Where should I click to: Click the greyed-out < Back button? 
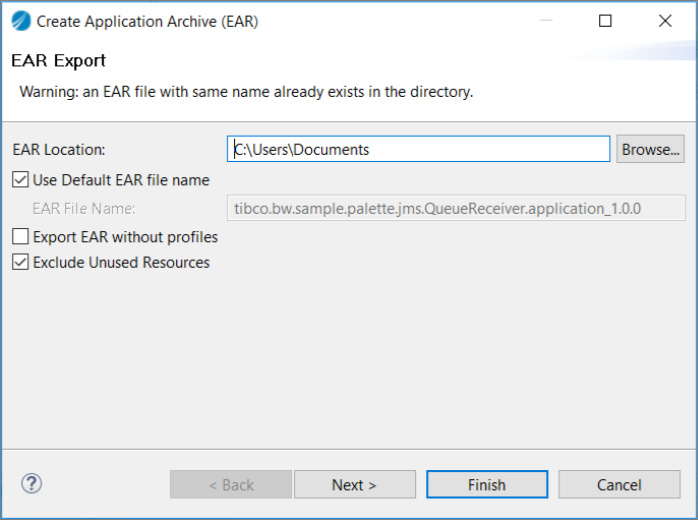coord(231,484)
